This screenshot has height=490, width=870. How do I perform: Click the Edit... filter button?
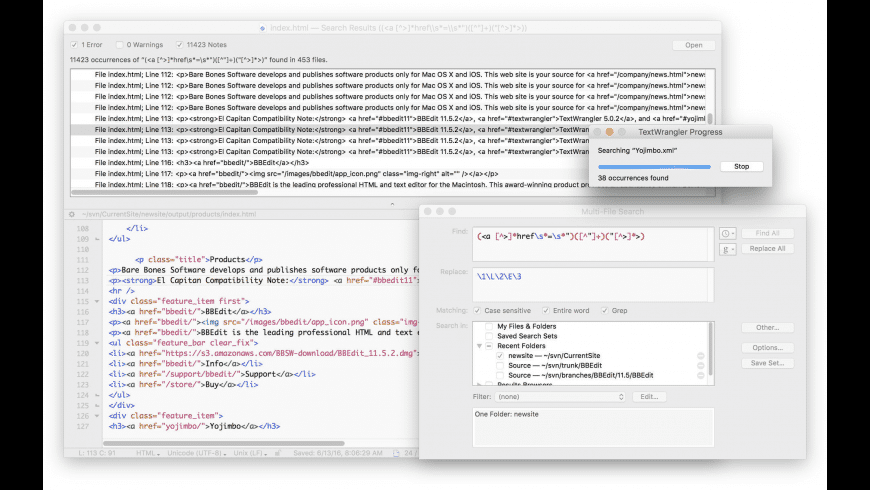click(649, 397)
